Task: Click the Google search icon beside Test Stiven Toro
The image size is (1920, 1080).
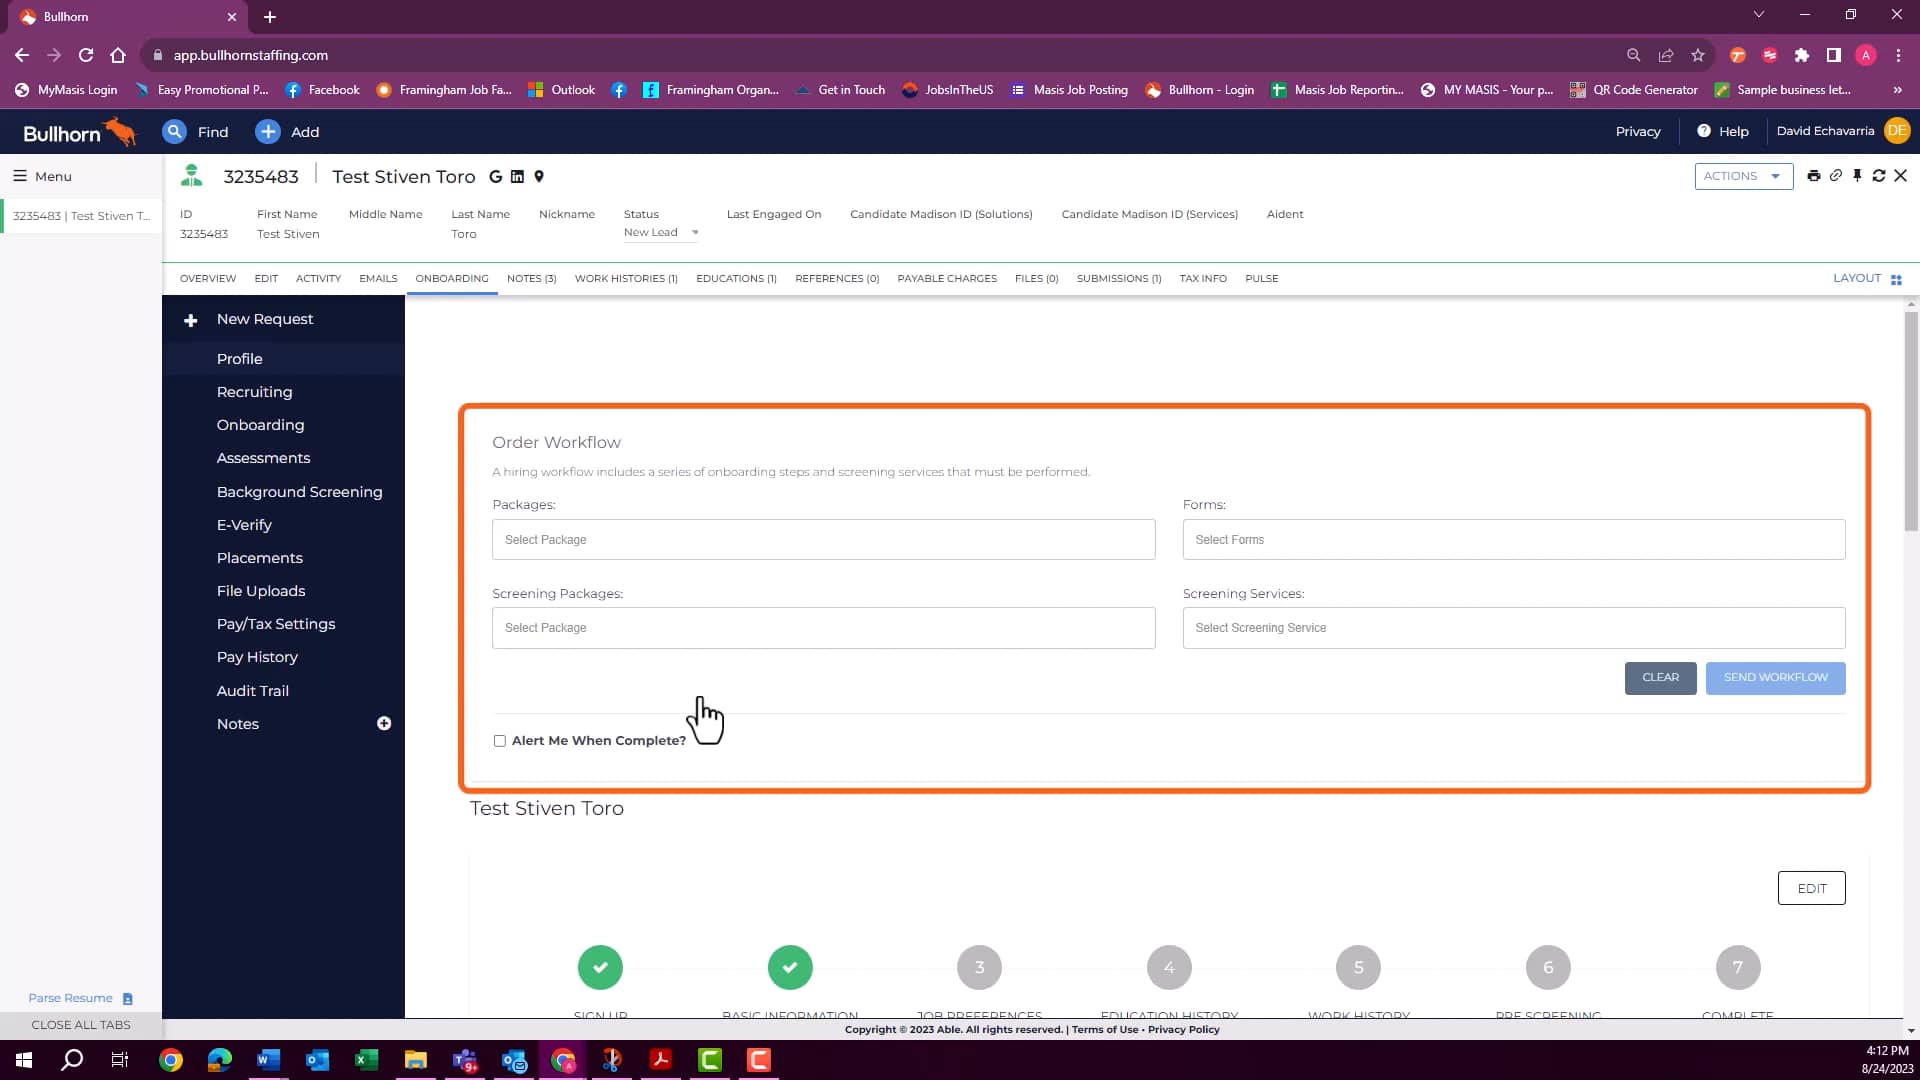Action: [495, 177]
